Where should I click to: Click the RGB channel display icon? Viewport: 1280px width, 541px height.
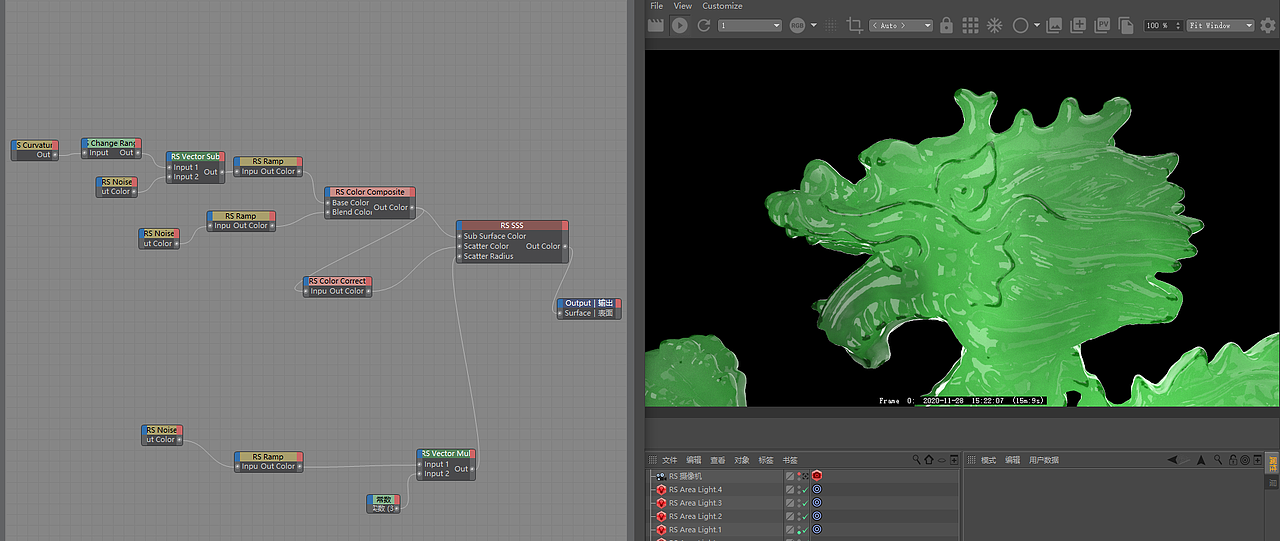pos(798,25)
